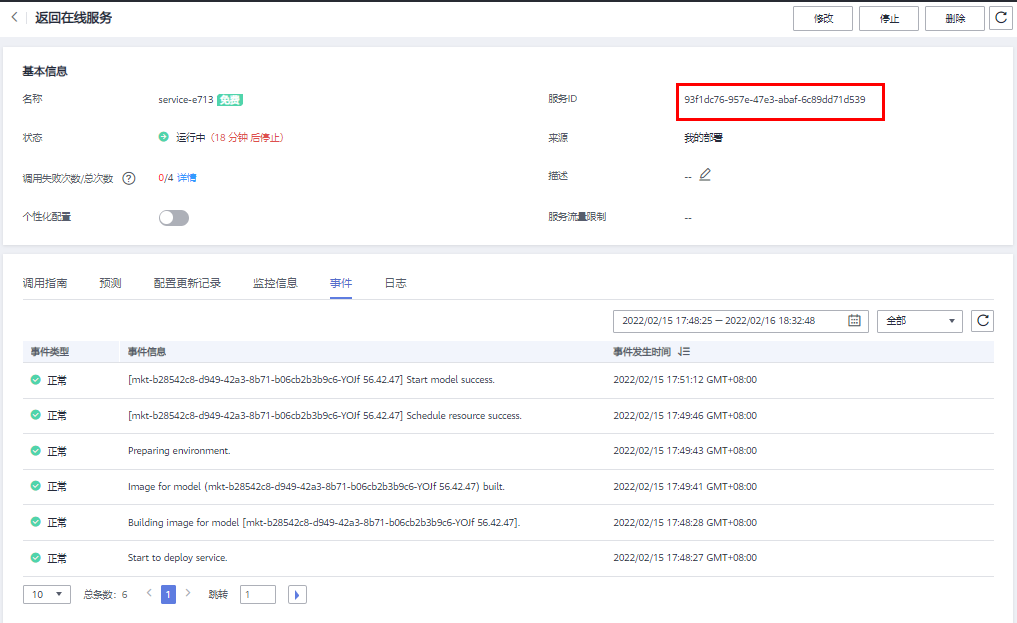Viewport: 1017px width, 623px height.
Task: Click the back arrow beside 返回在线服务
Action: [x=14, y=18]
